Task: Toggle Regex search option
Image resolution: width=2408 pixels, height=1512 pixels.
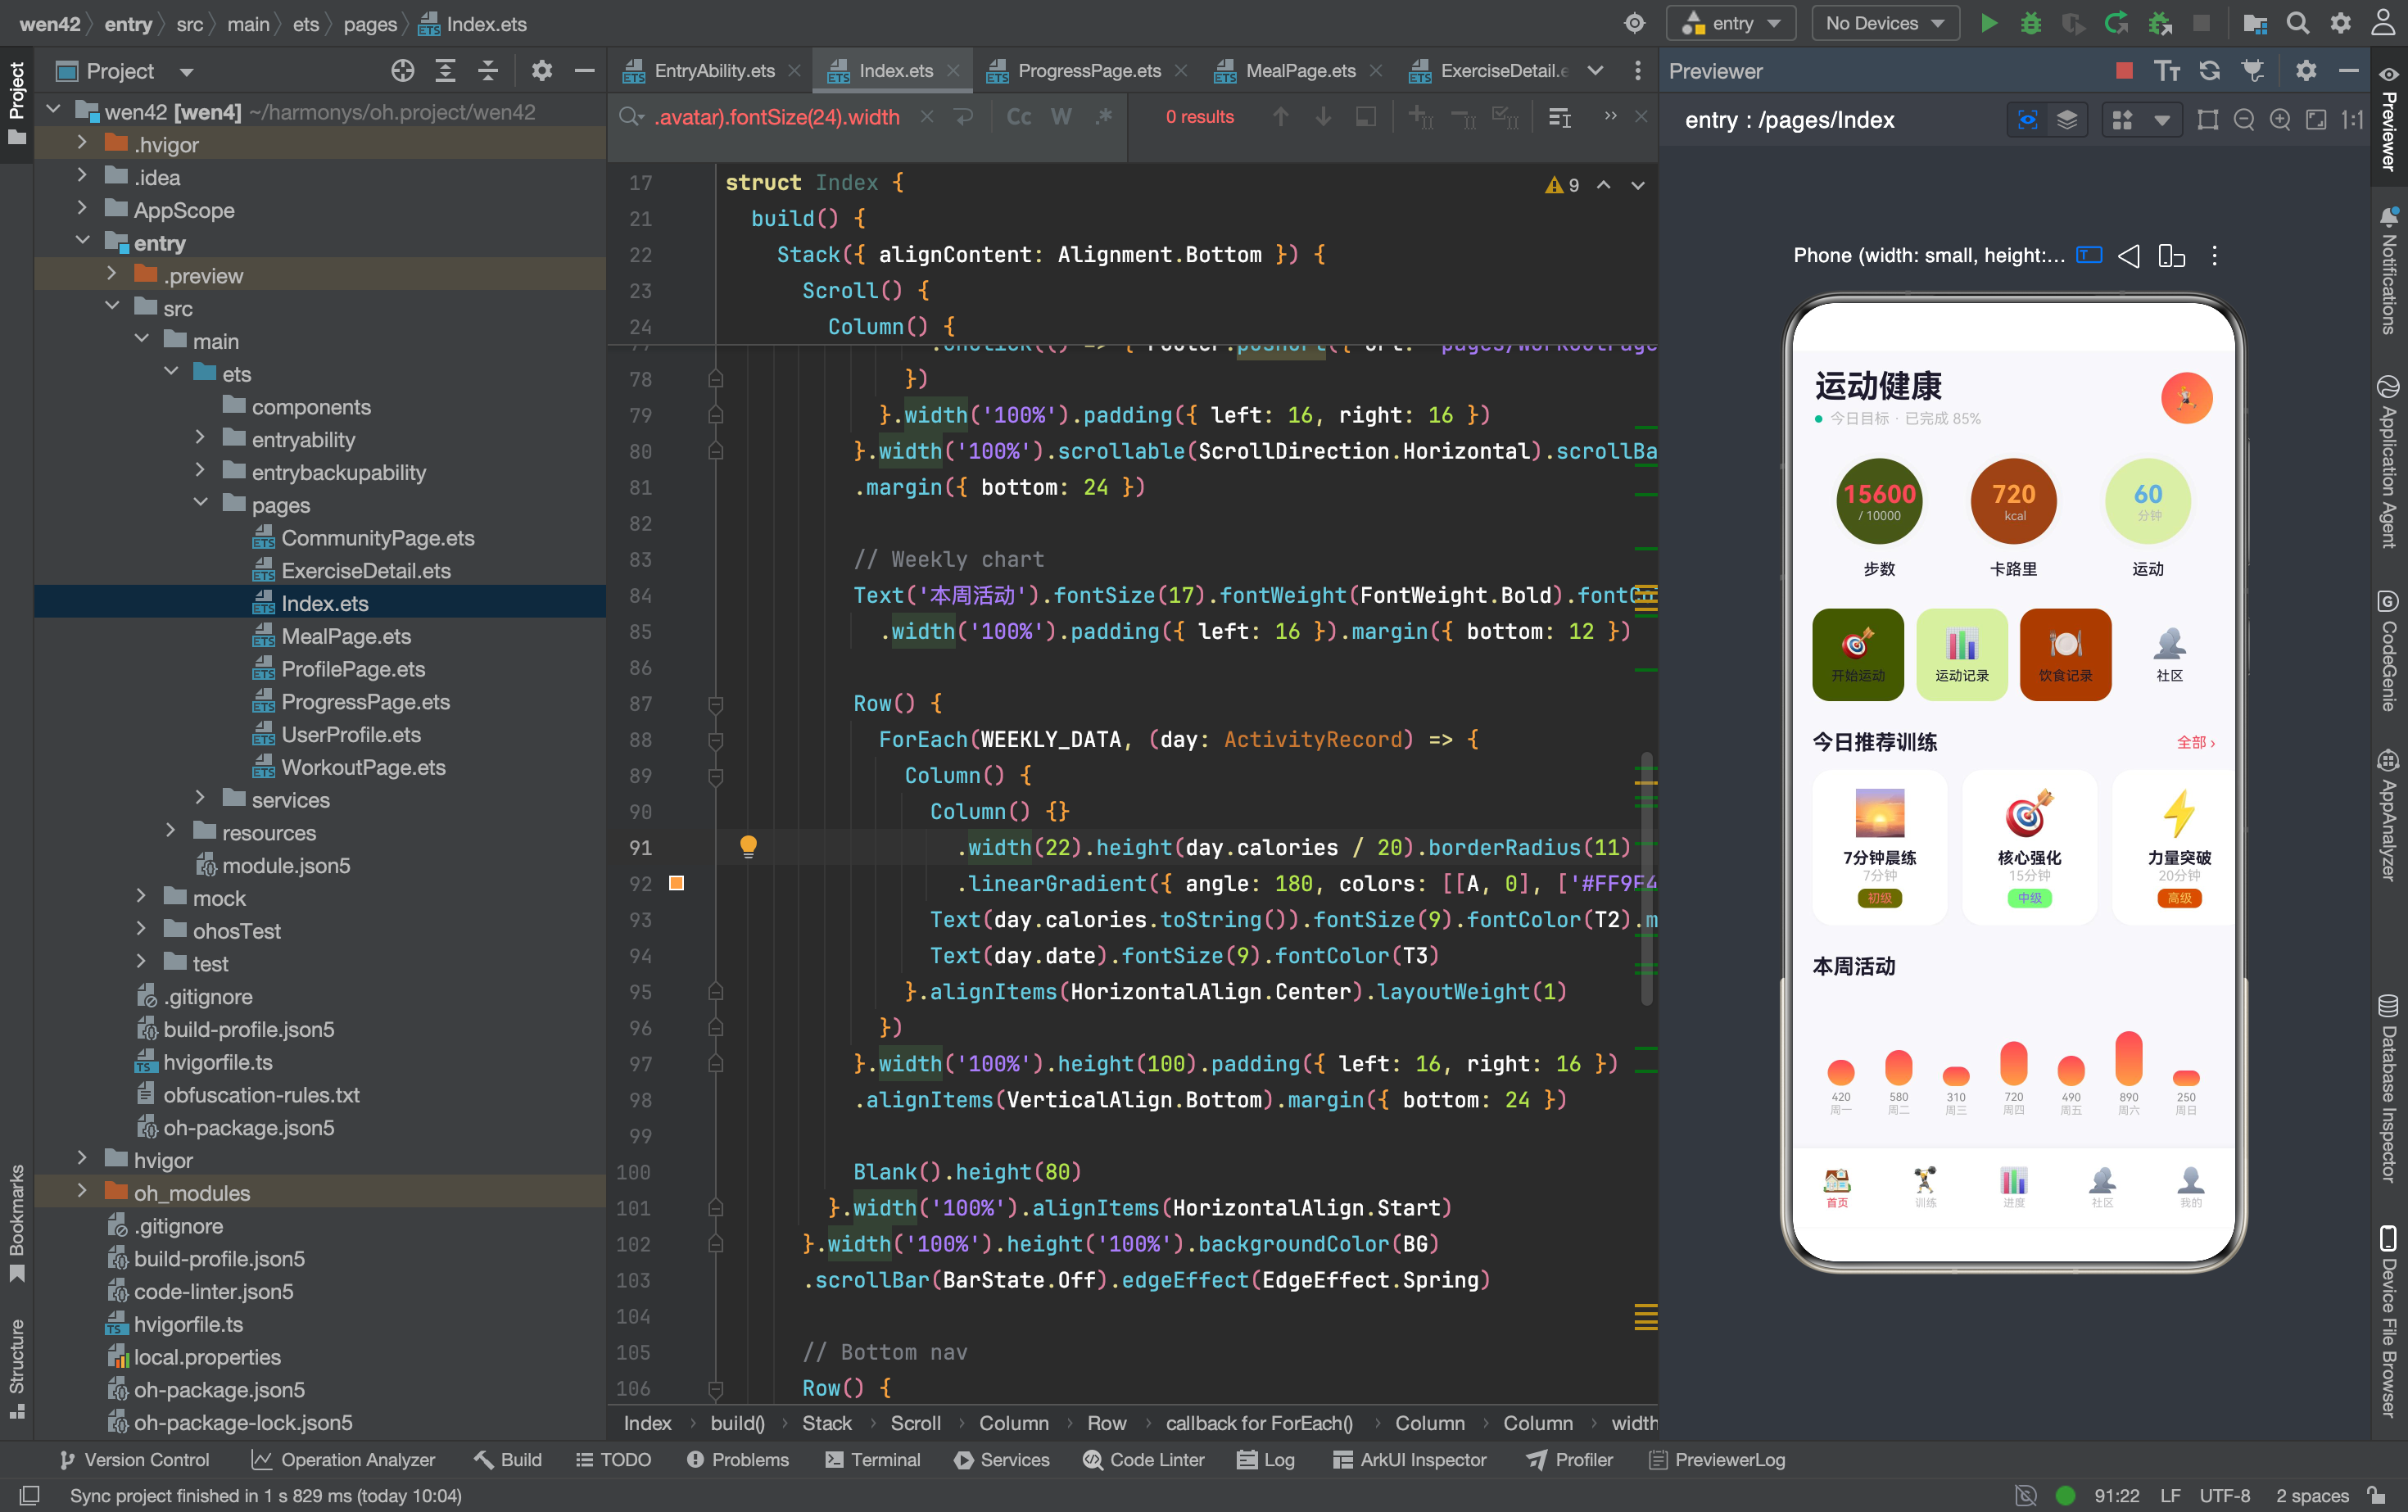Action: coord(1104,117)
